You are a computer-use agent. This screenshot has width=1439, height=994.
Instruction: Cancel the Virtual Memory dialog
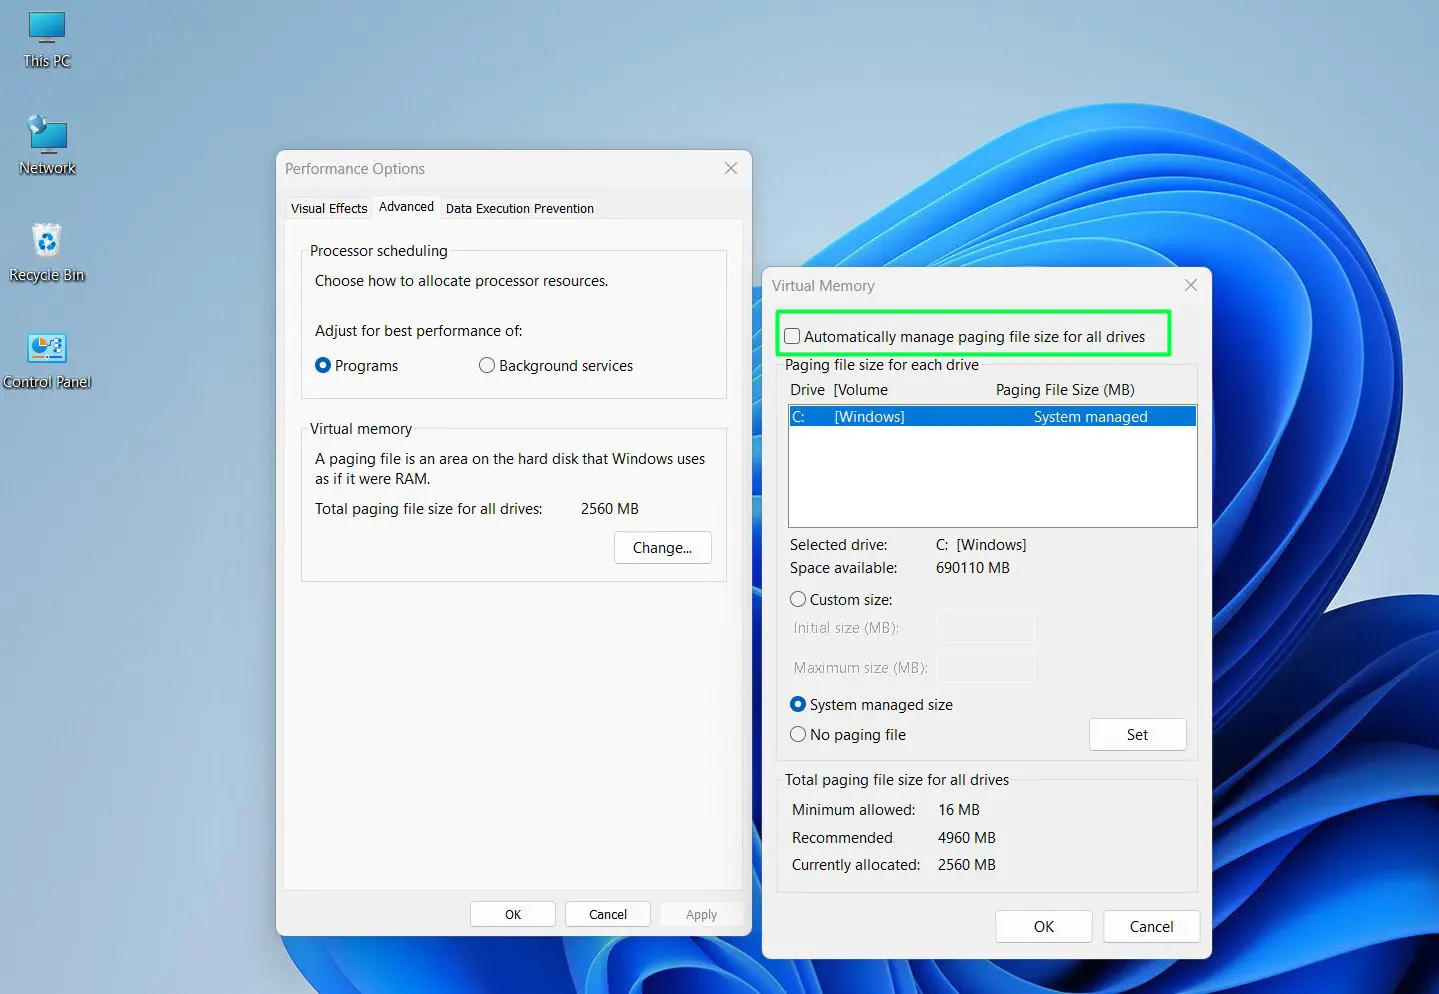1151,926
